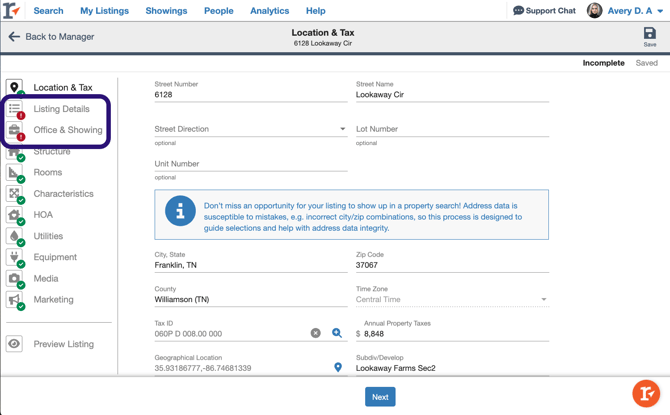This screenshot has width=670, height=415.
Task: Click the Street Number input field
Action: [x=250, y=95]
